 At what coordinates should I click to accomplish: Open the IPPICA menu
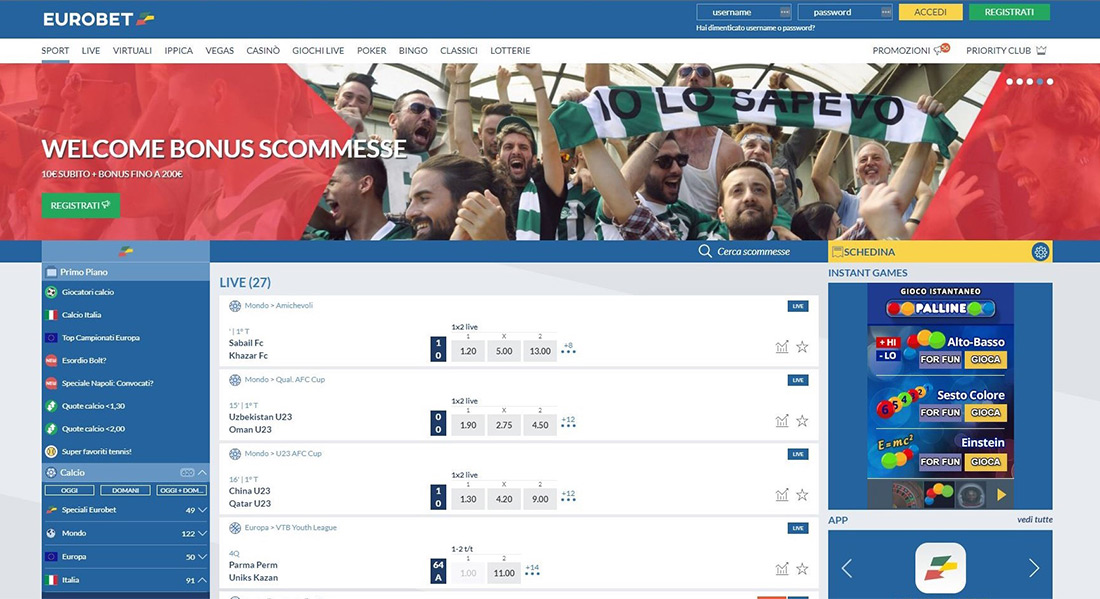[x=178, y=51]
